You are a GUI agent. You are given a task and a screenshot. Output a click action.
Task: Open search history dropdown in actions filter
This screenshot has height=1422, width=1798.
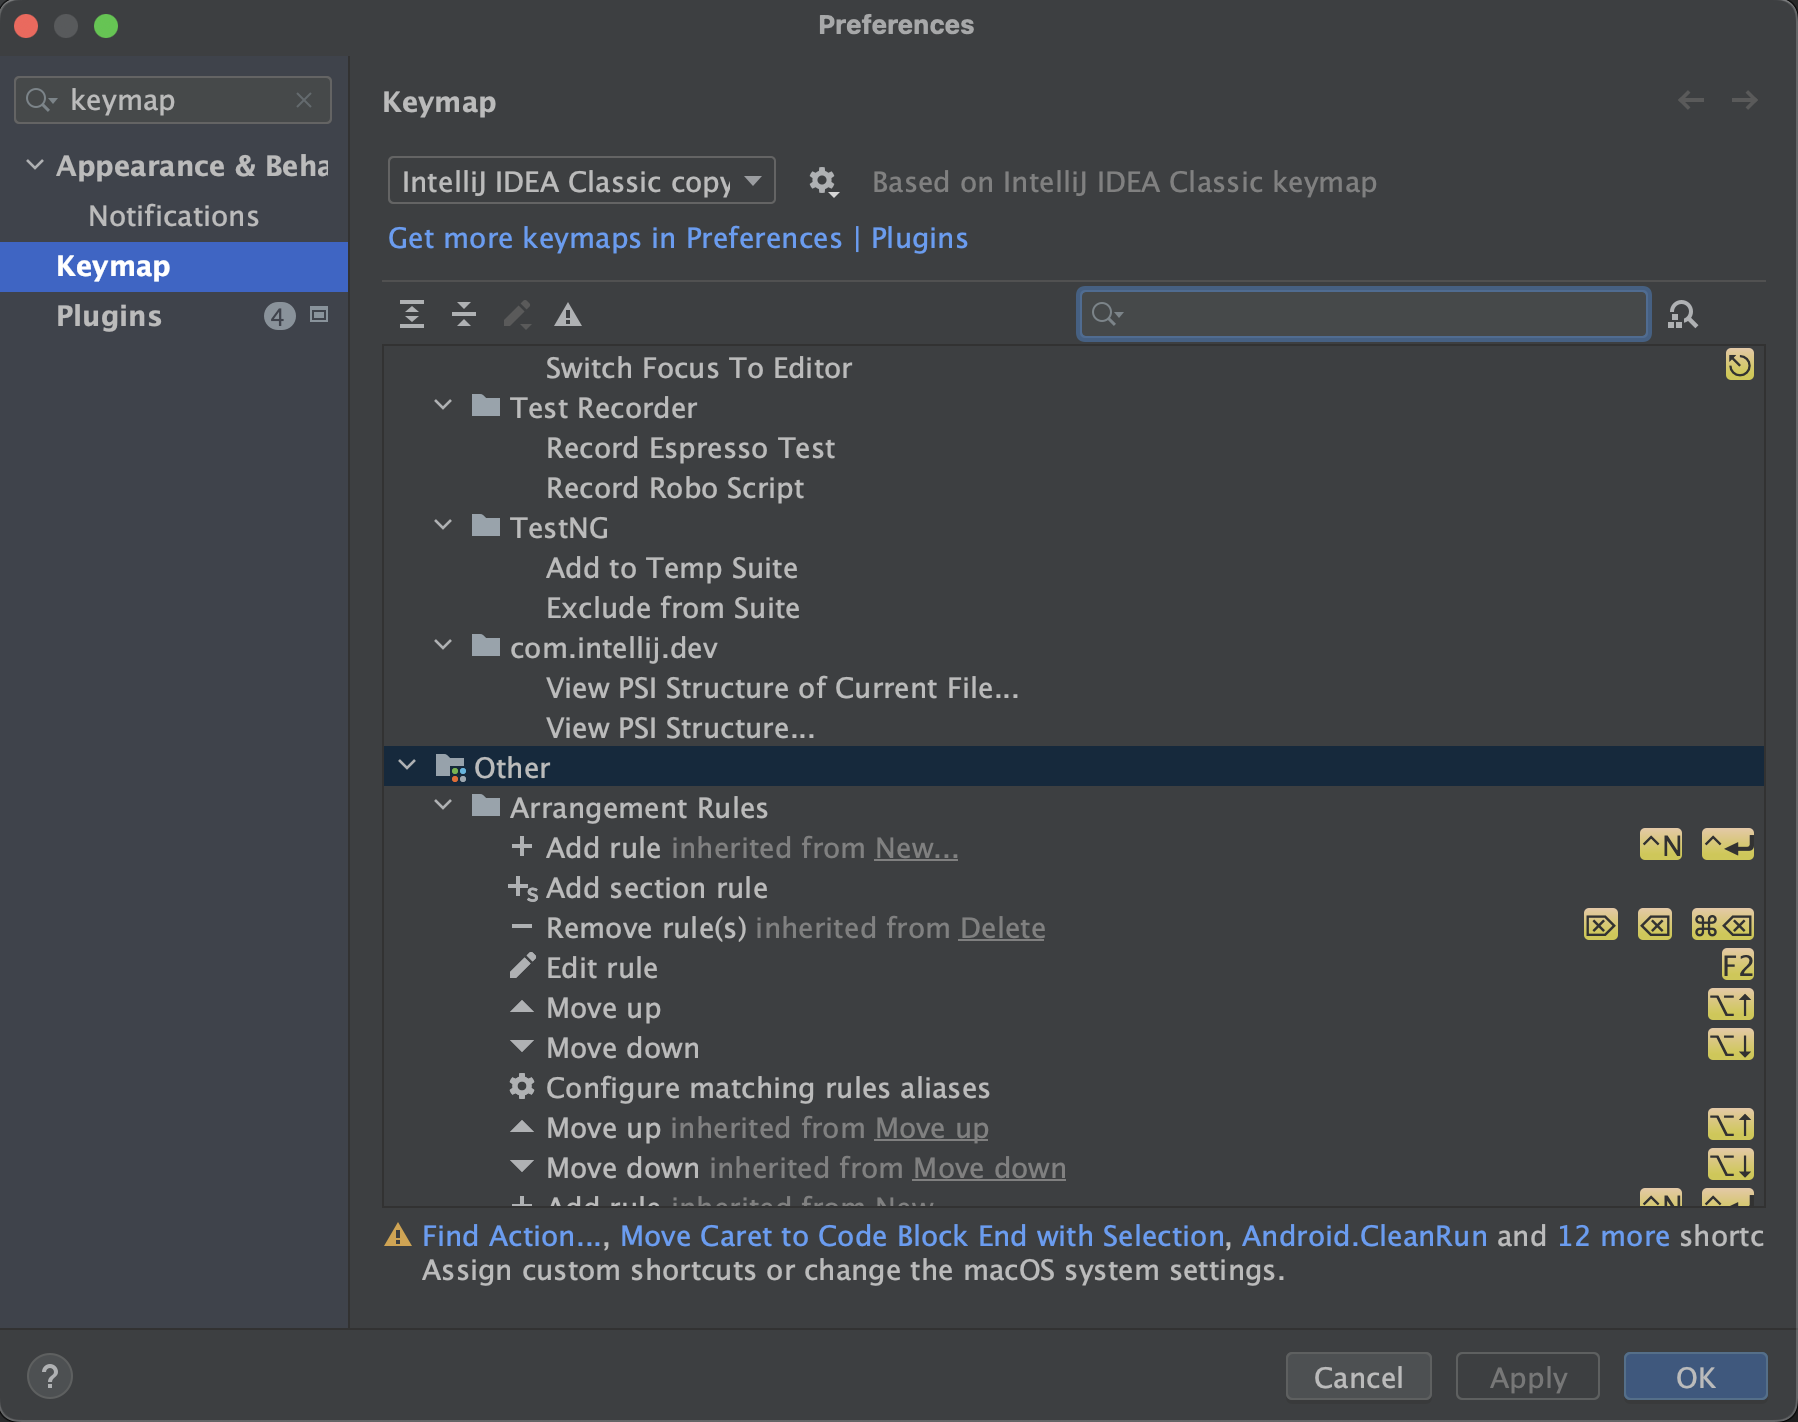click(x=1107, y=315)
